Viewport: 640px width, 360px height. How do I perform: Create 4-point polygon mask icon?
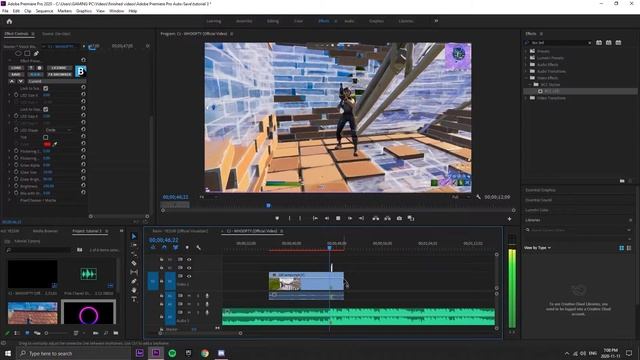pos(27,53)
